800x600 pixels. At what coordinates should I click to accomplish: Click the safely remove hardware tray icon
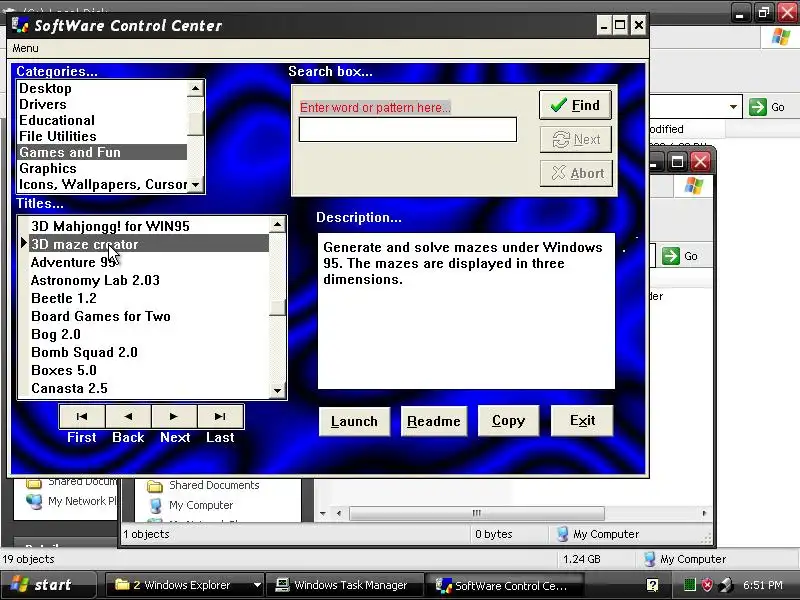pos(725,585)
